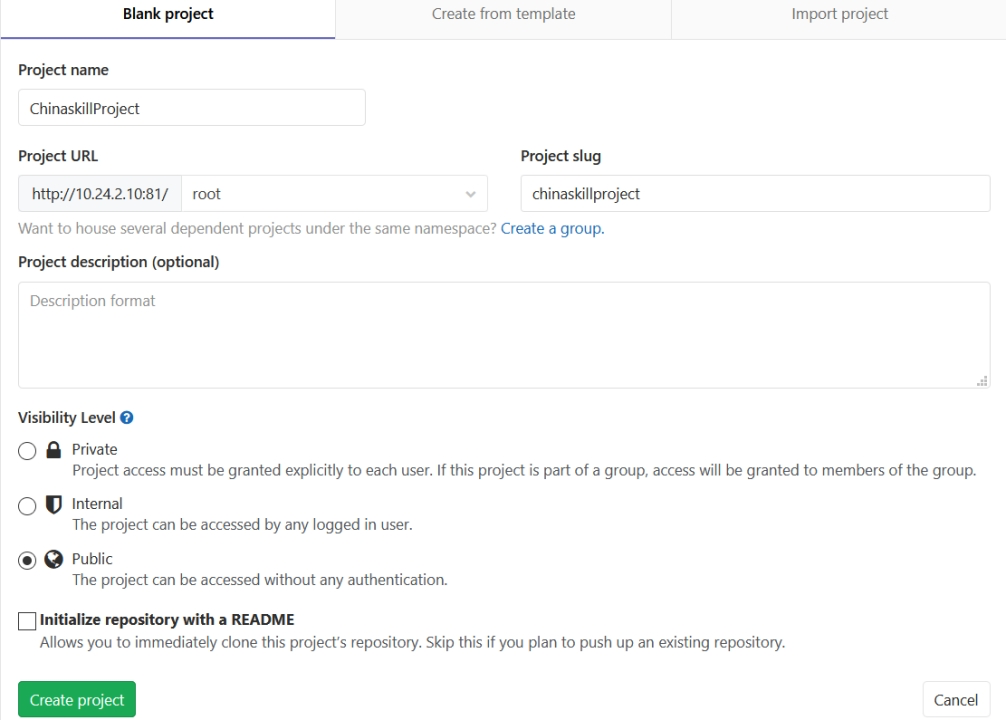1006x720 pixels.
Task: Click the Project description (optional) label
Action: point(119,262)
